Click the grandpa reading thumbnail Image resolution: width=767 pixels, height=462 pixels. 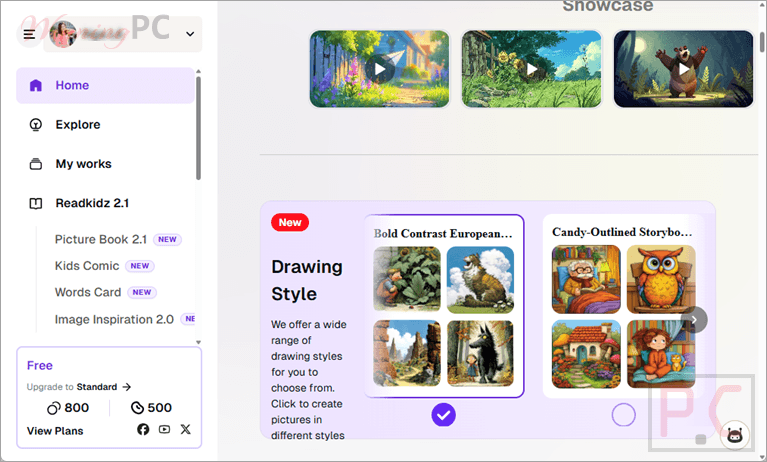[x=586, y=279]
